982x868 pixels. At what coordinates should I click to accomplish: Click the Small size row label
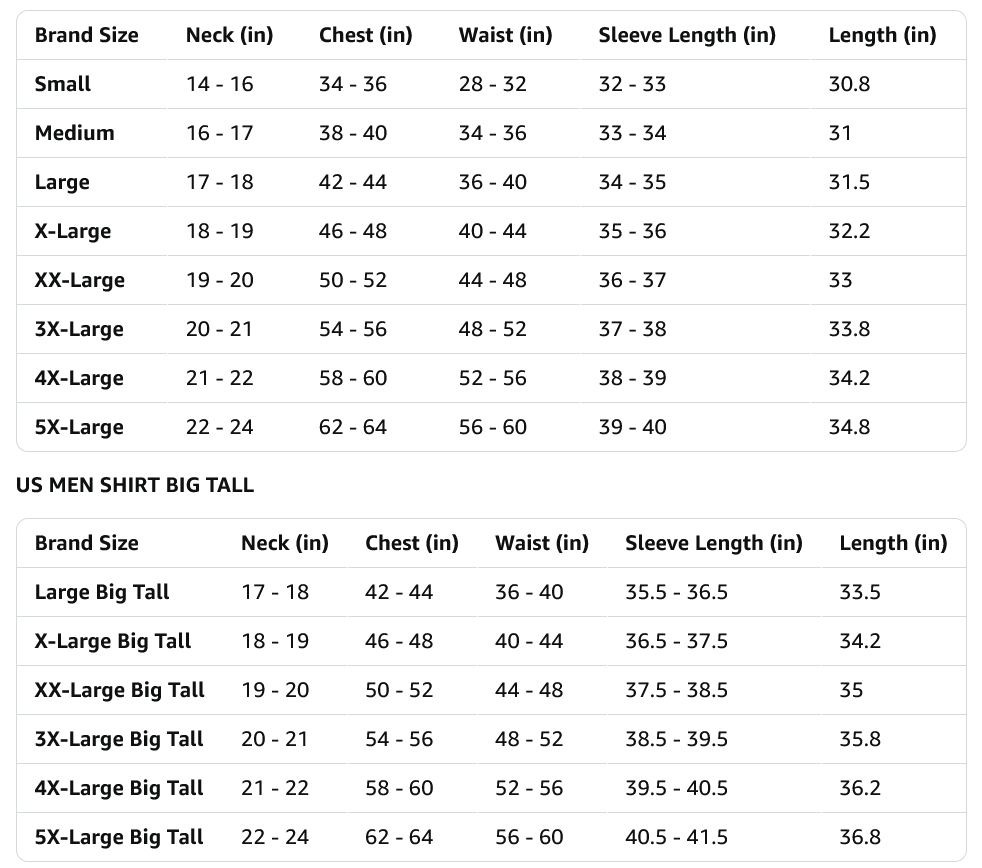(x=63, y=84)
